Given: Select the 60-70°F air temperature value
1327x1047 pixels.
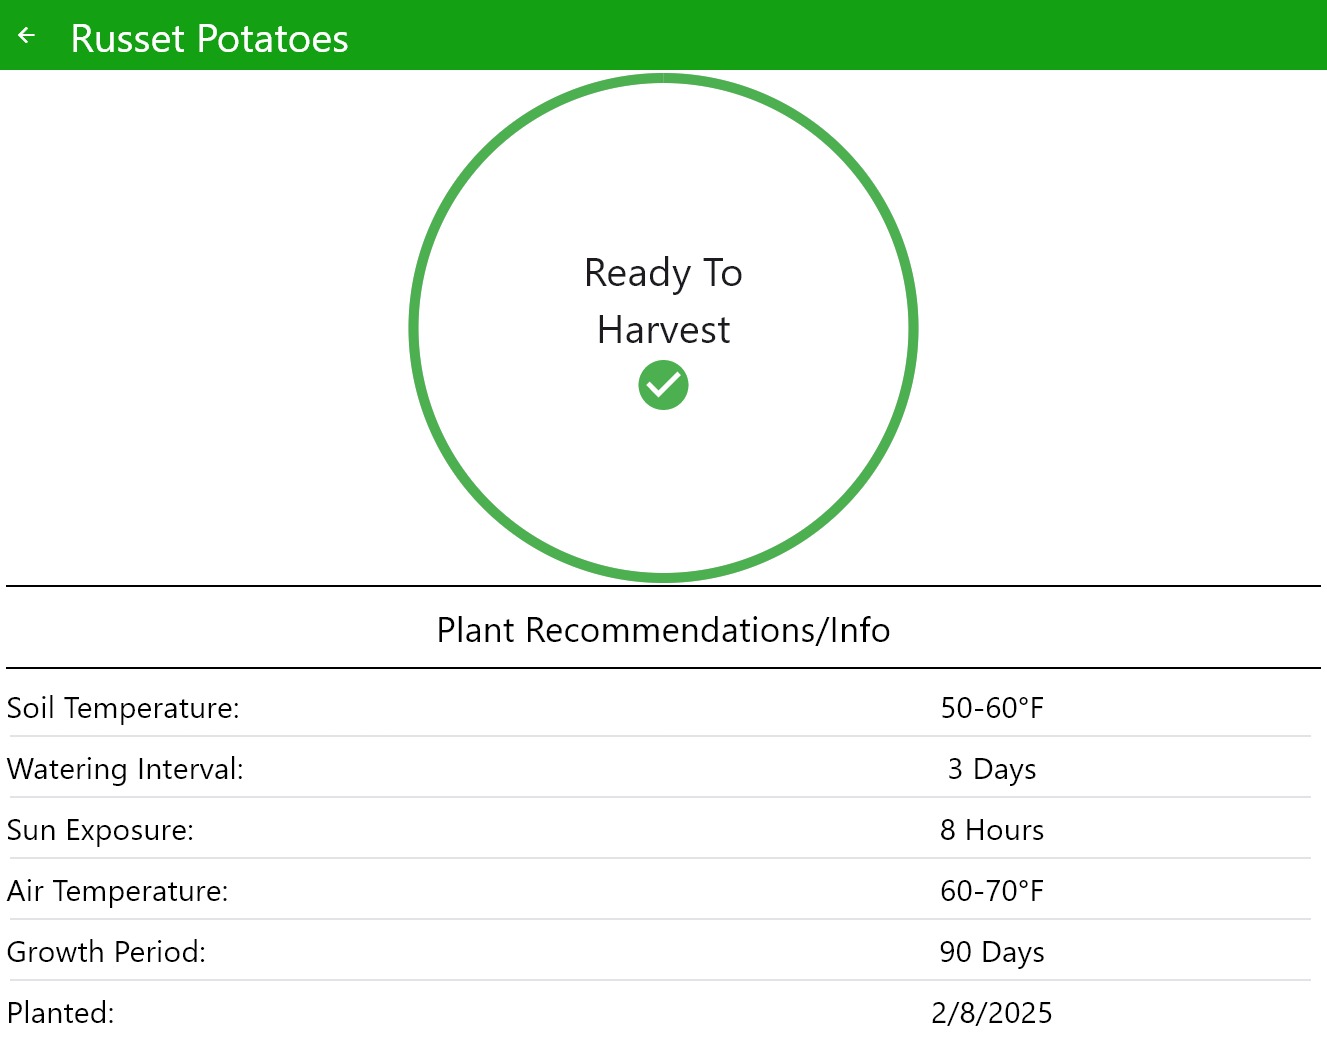Looking at the screenshot, I should tap(991, 891).
